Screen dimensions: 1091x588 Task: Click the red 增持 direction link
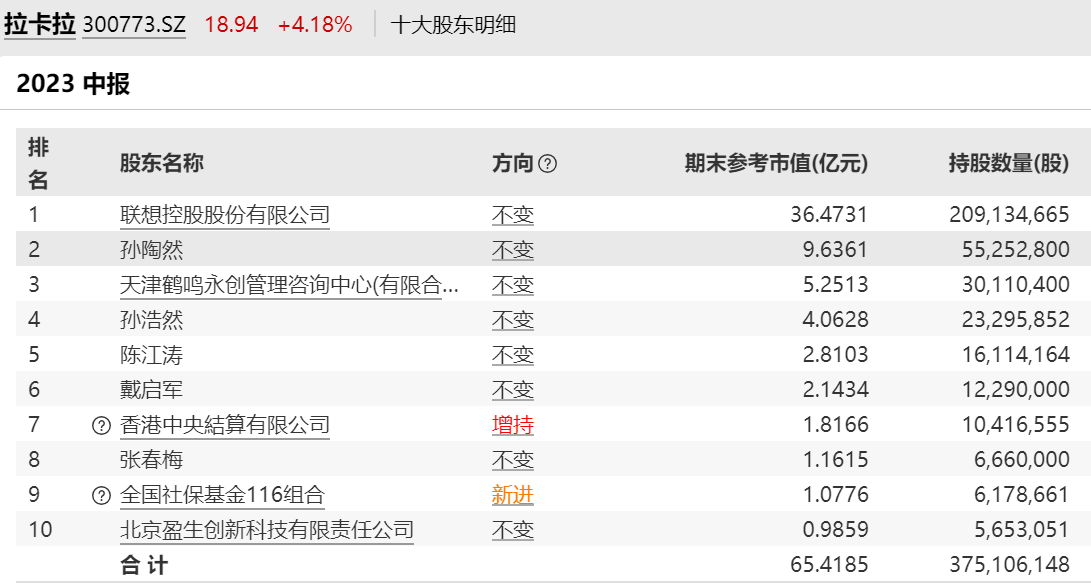pos(513,424)
